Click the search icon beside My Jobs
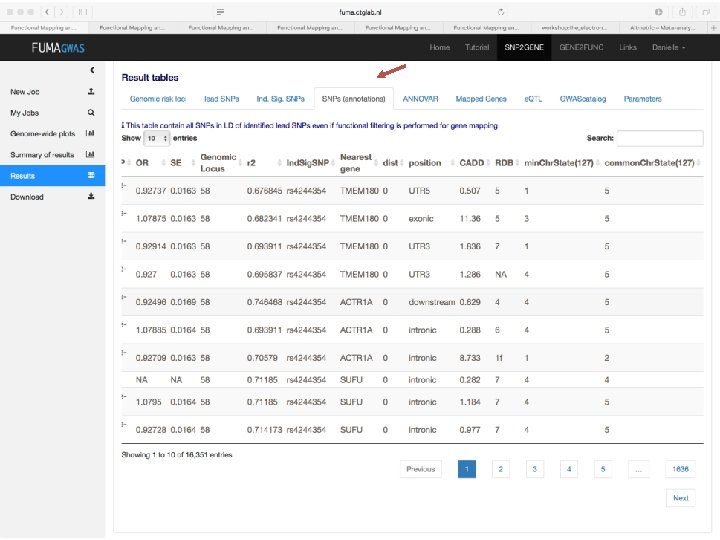This screenshot has width=720, height=540. 91,112
